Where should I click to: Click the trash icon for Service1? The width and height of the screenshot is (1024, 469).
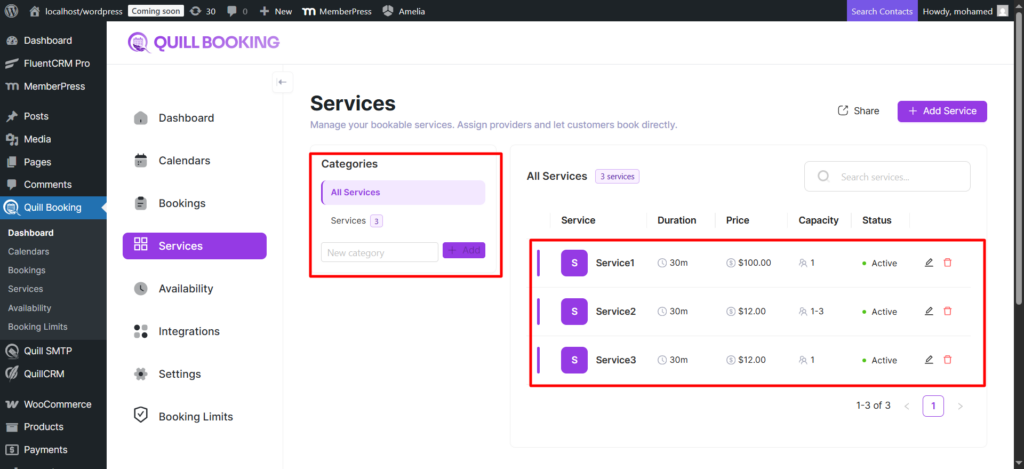pos(948,263)
